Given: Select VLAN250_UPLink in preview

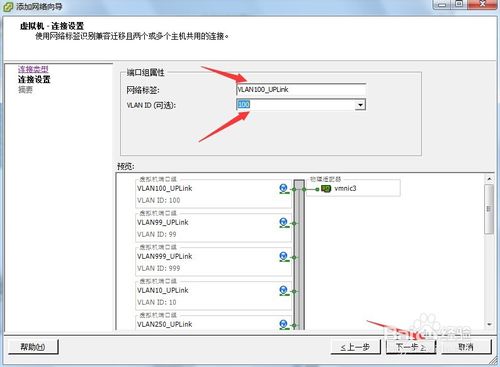Looking at the screenshot, I should click(165, 324).
